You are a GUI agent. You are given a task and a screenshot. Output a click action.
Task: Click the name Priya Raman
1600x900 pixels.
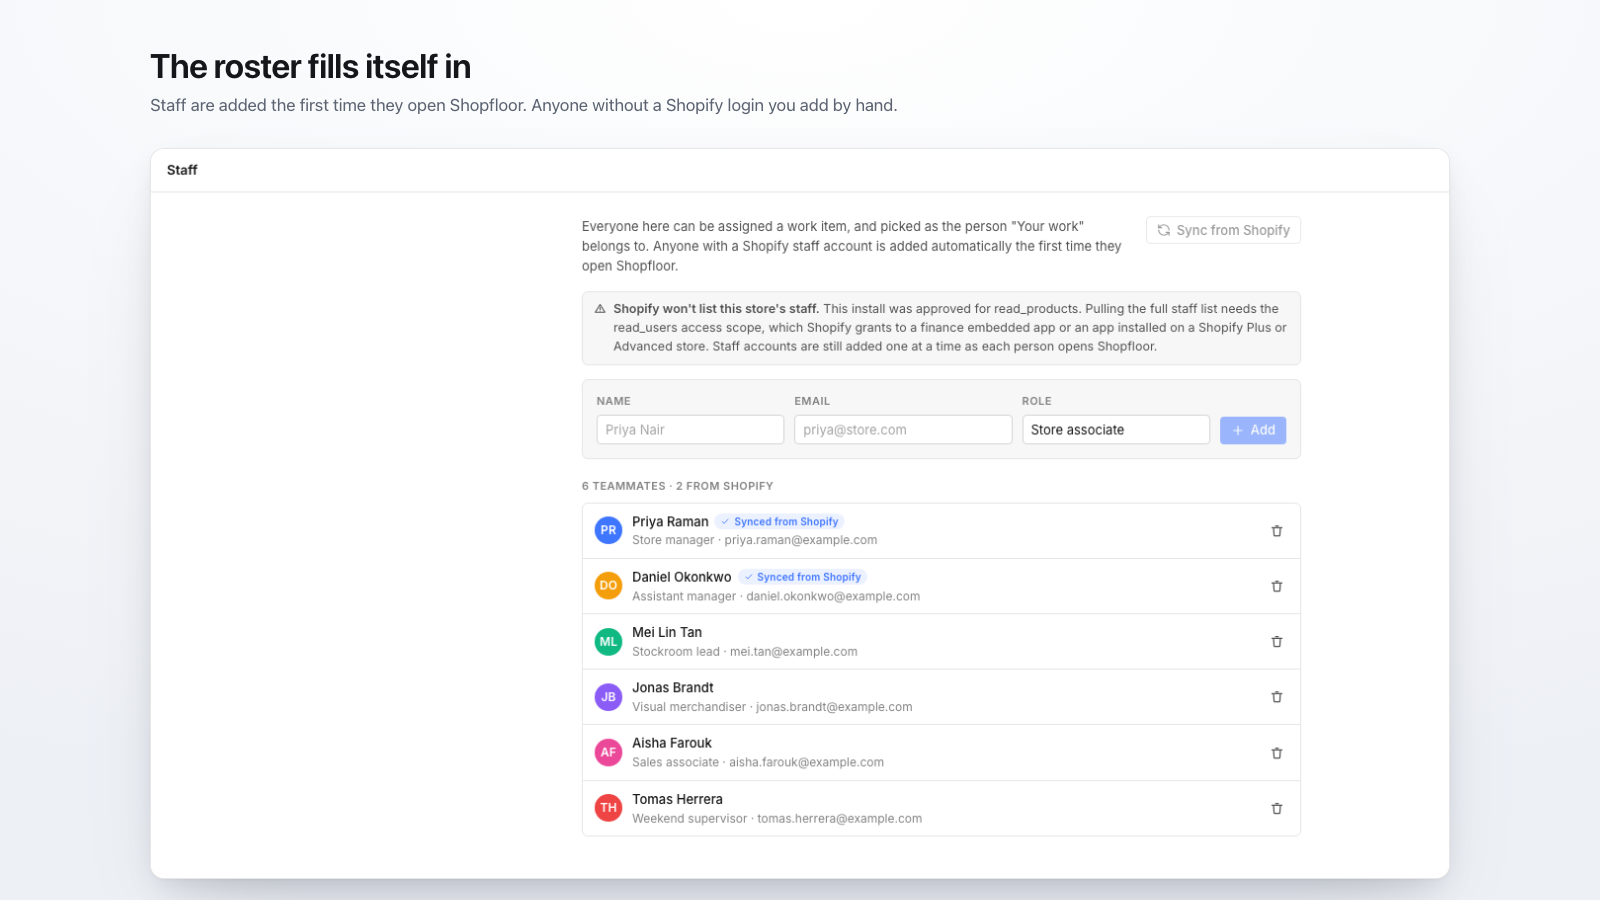(670, 522)
